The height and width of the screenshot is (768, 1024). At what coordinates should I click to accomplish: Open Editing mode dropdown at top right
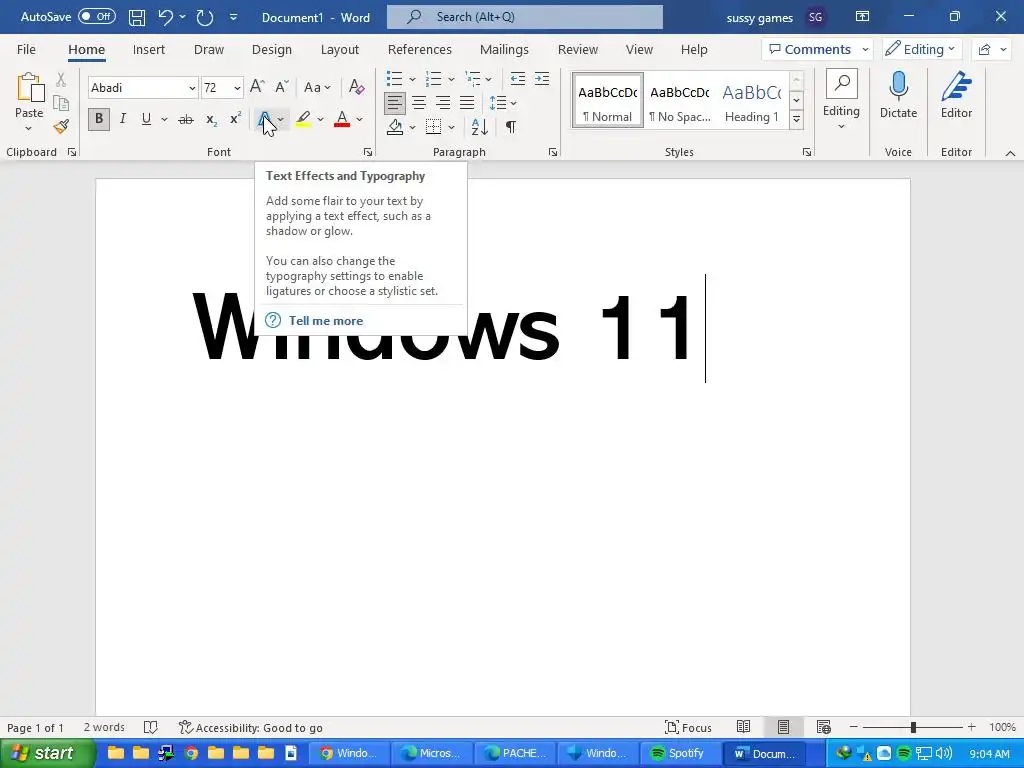click(x=920, y=50)
